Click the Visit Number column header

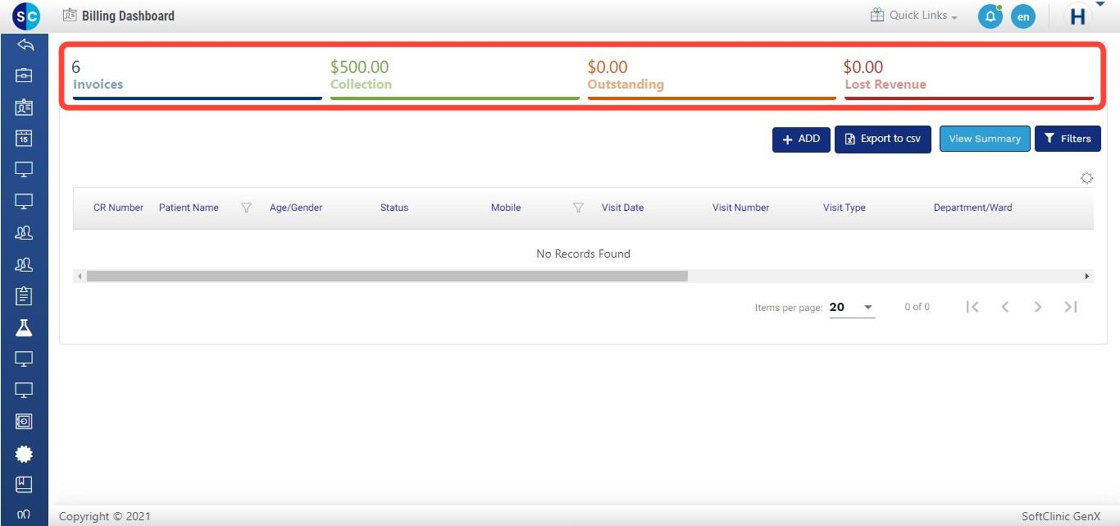point(741,208)
